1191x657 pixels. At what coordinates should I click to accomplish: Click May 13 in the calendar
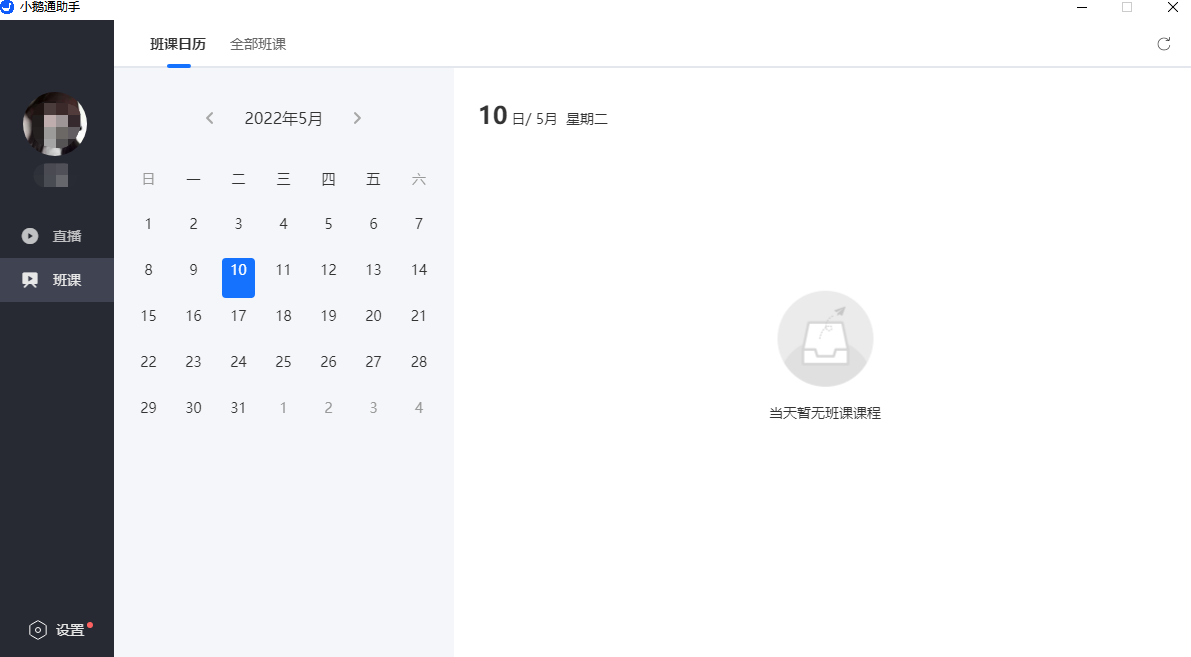coord(373,270)
